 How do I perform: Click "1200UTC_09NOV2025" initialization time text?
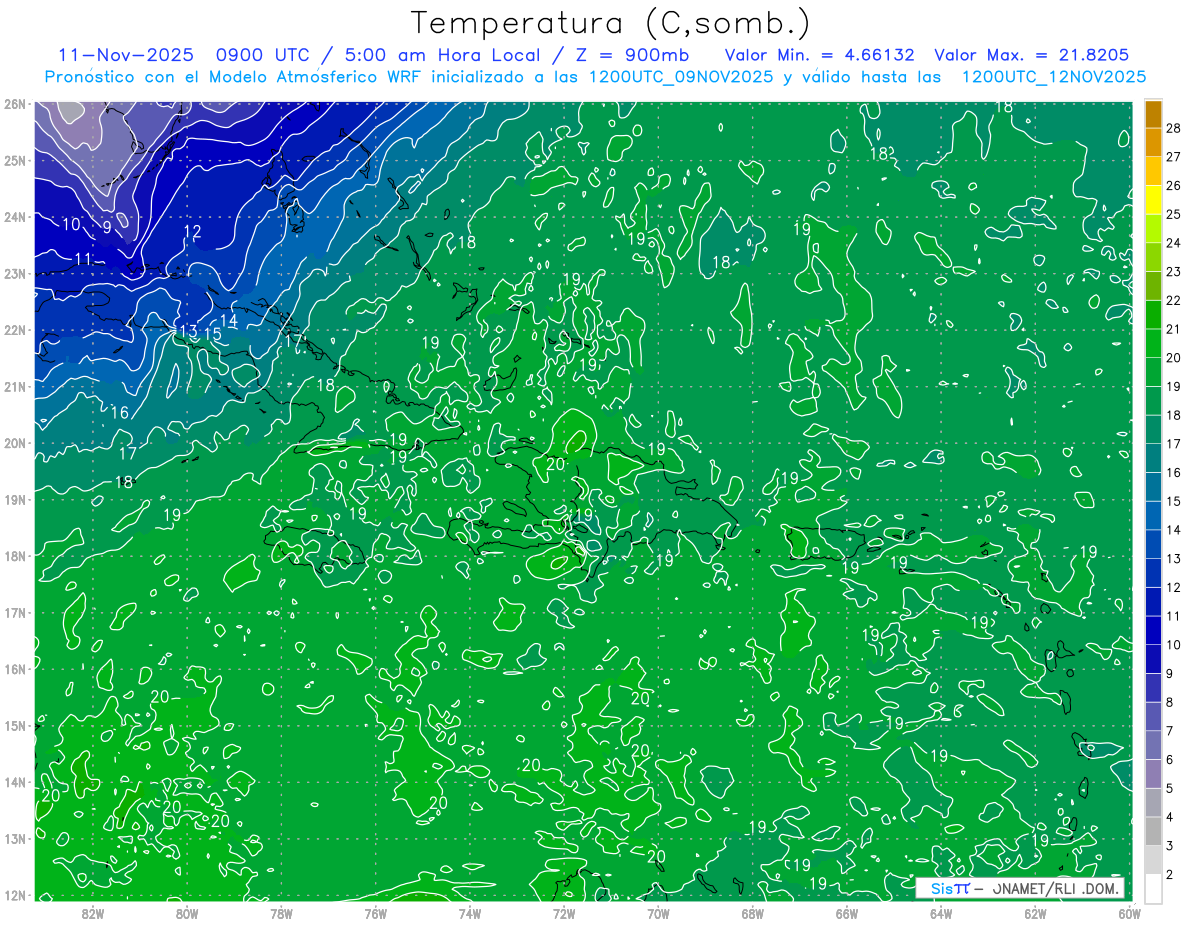click(681, 77)
